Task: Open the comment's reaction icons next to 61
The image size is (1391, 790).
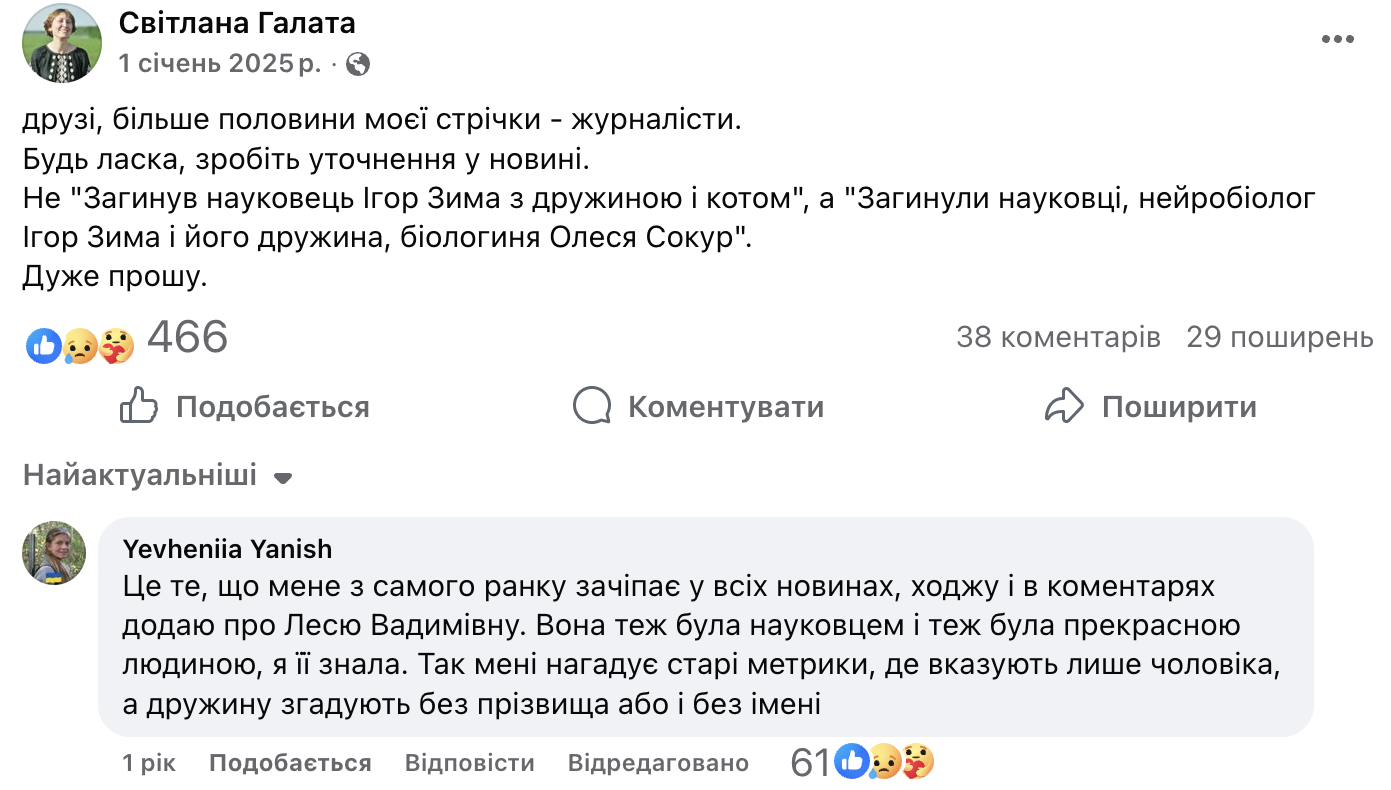Action: tap(884, 762)
